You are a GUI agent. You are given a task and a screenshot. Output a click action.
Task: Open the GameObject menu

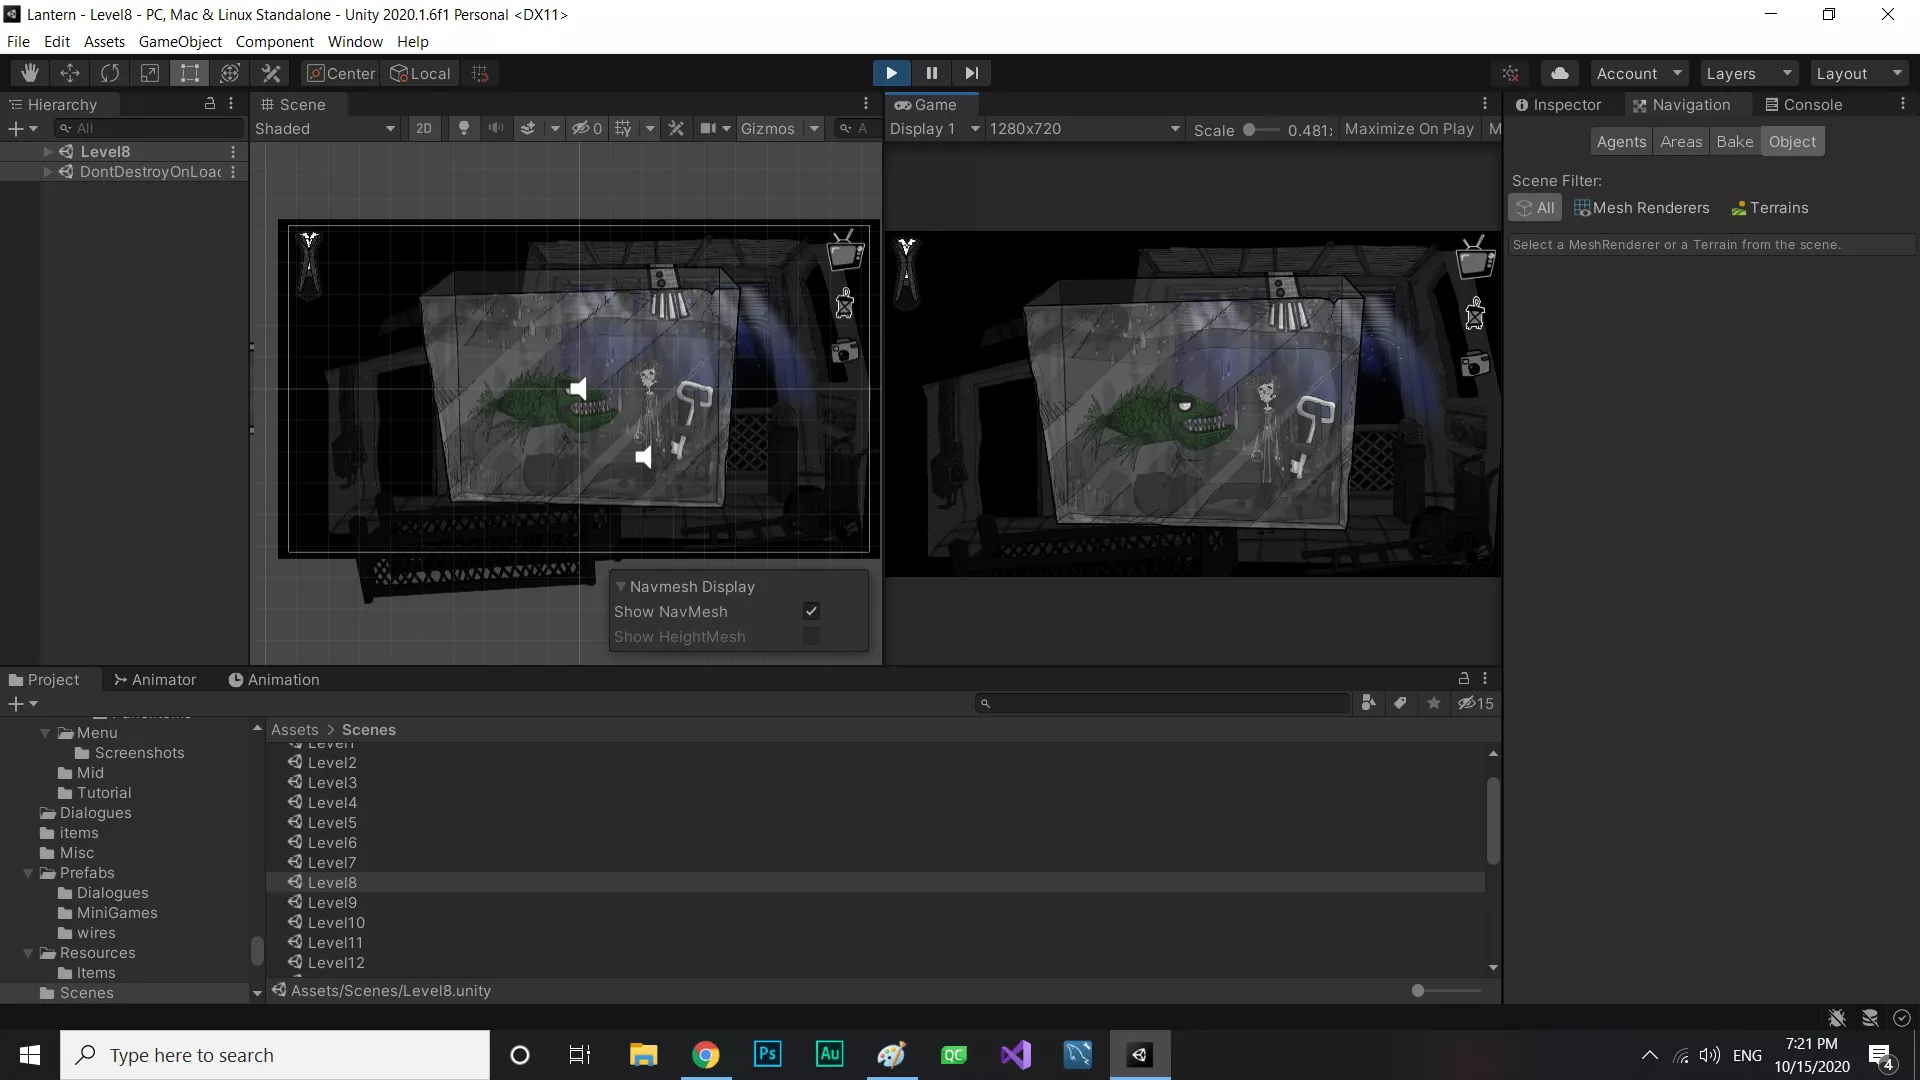point(180,41)
